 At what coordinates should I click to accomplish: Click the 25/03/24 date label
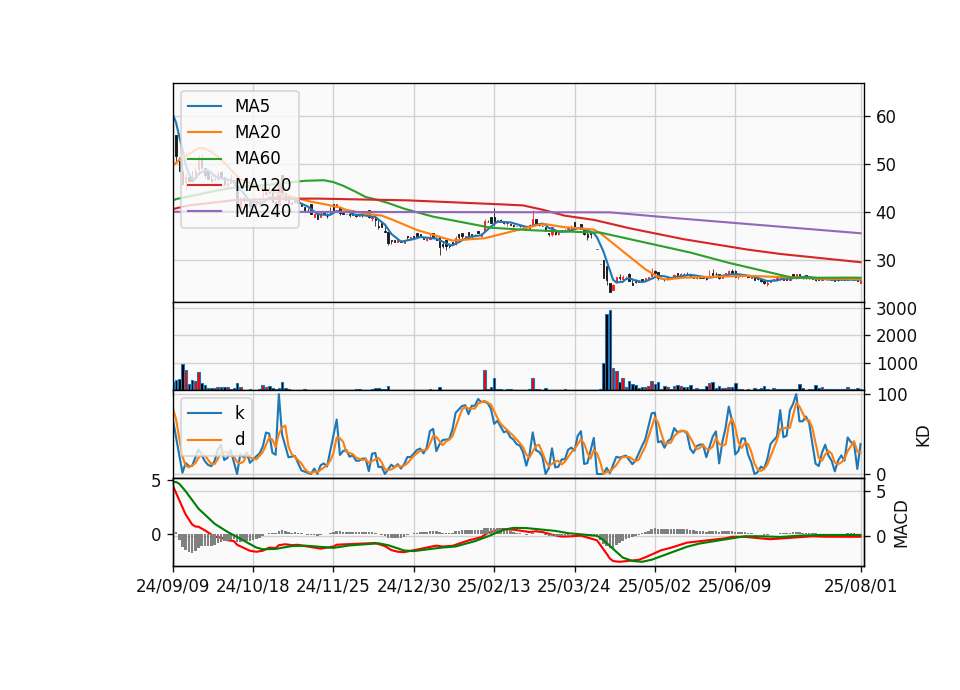pos(574,586)
